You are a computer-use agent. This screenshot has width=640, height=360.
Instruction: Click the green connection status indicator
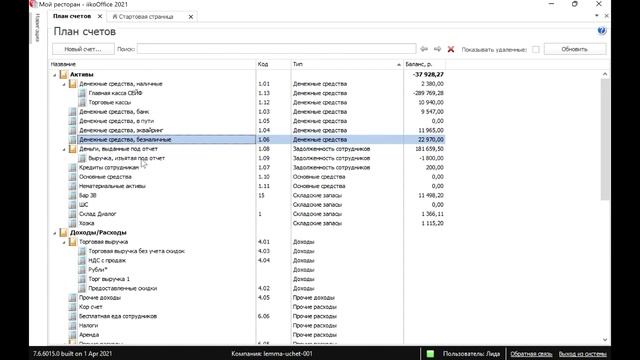[430, 353]
